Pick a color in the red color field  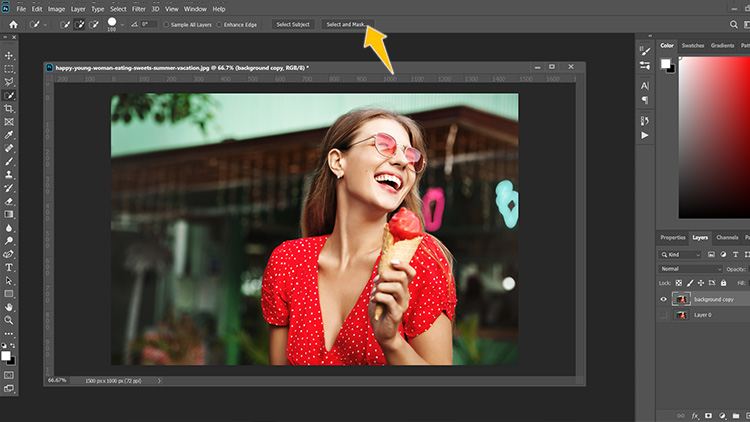pos(714,137)
